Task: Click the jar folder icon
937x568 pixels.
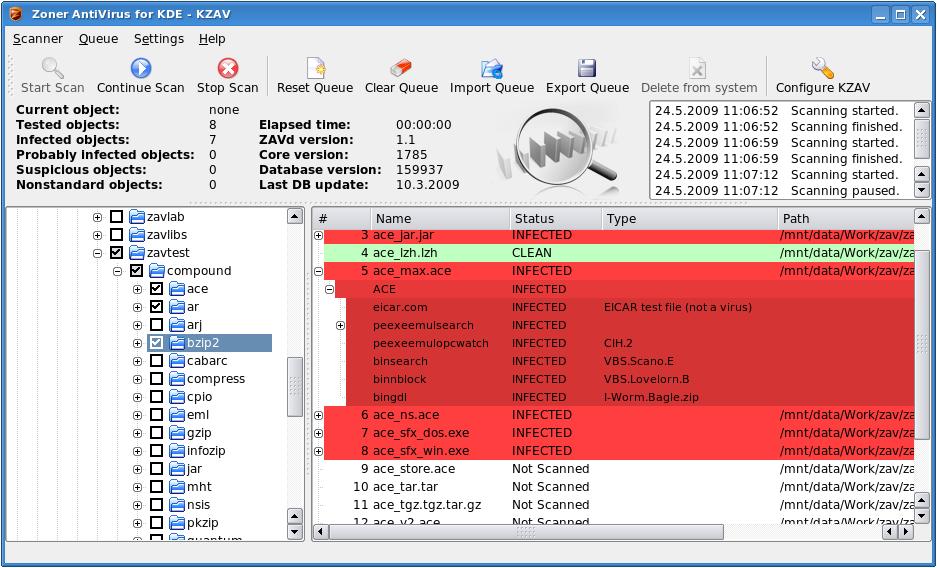Action: pyautogui.click(x=177, y=469)
